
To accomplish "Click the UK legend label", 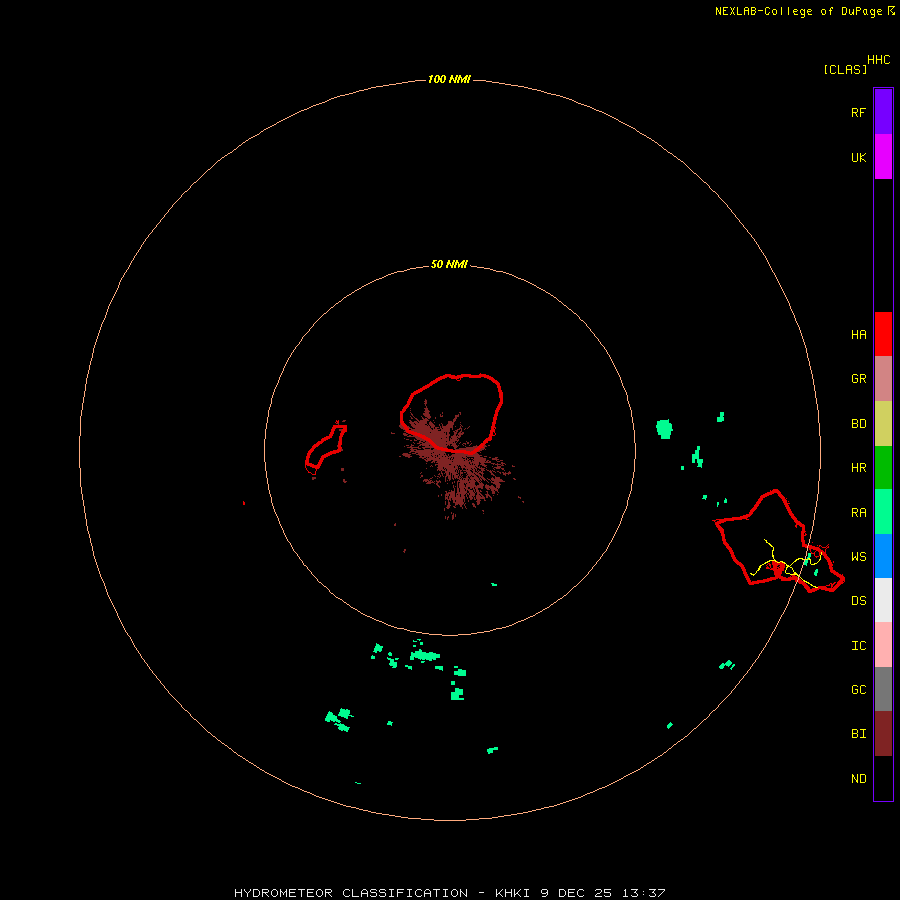I will (858, 157).
